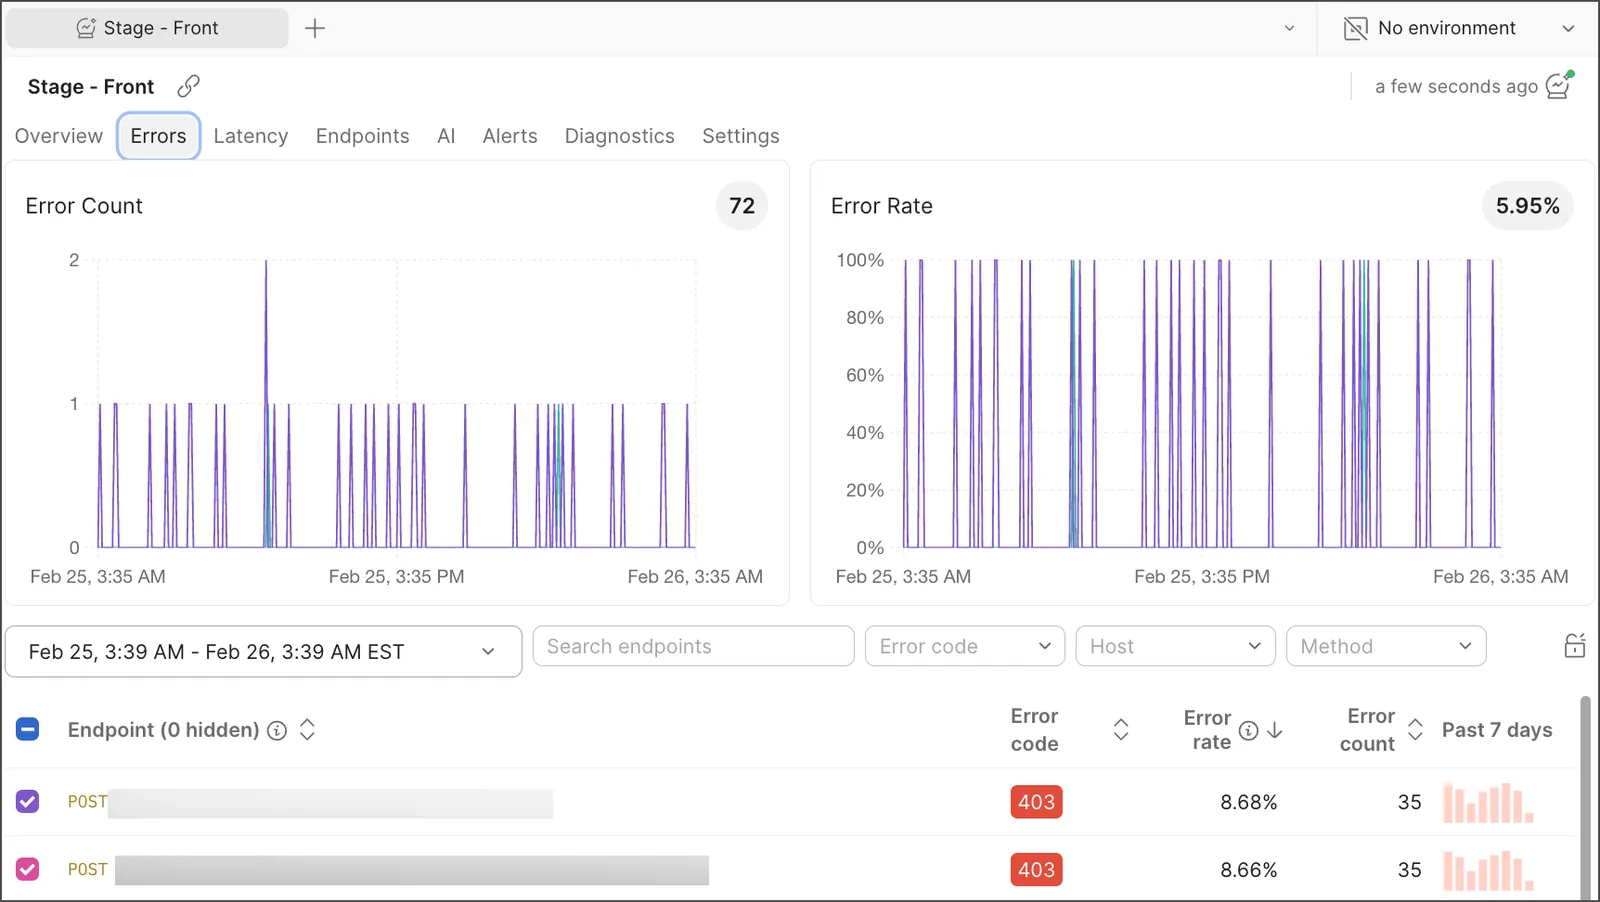
Task: Click the 'a few seconds ago' timestamp
Action: pos(1456,86)
